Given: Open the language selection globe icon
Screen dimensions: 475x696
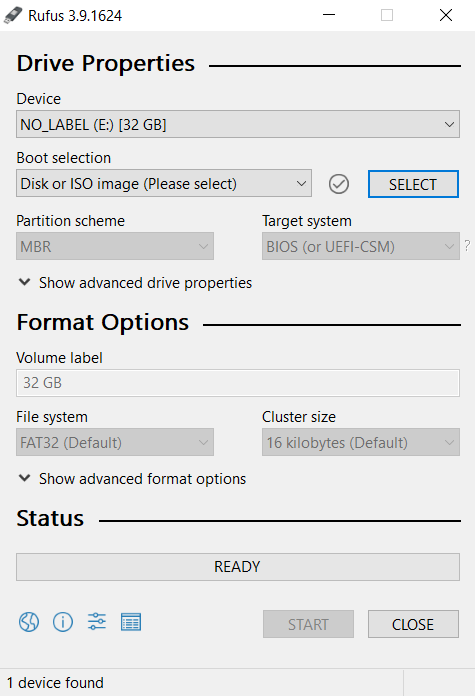Looking at the screenshot, I should pos(29,622).
